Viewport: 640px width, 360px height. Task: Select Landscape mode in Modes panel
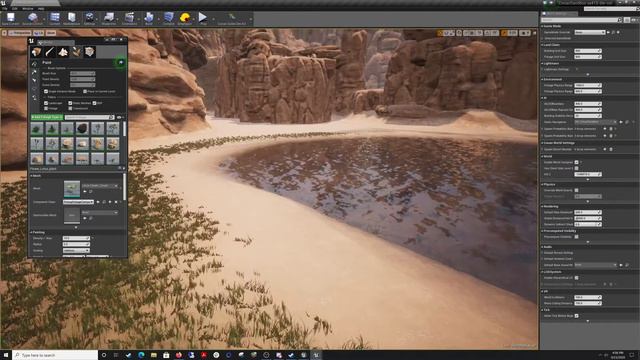coord(63,51)
